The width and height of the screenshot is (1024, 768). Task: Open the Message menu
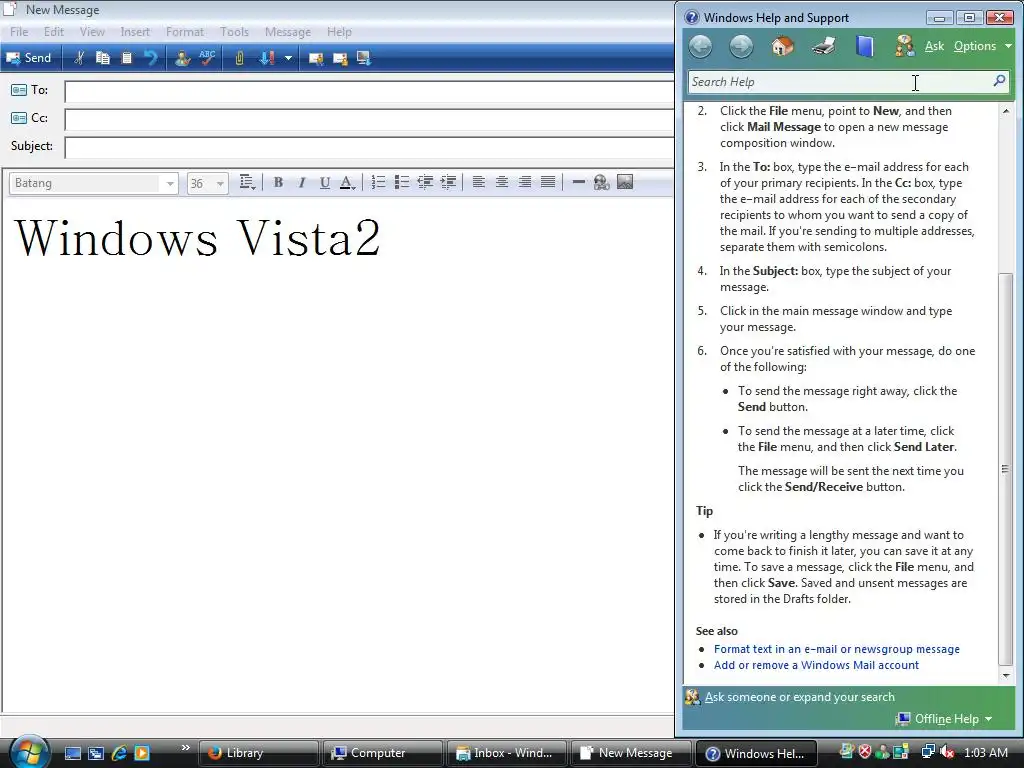288,31
